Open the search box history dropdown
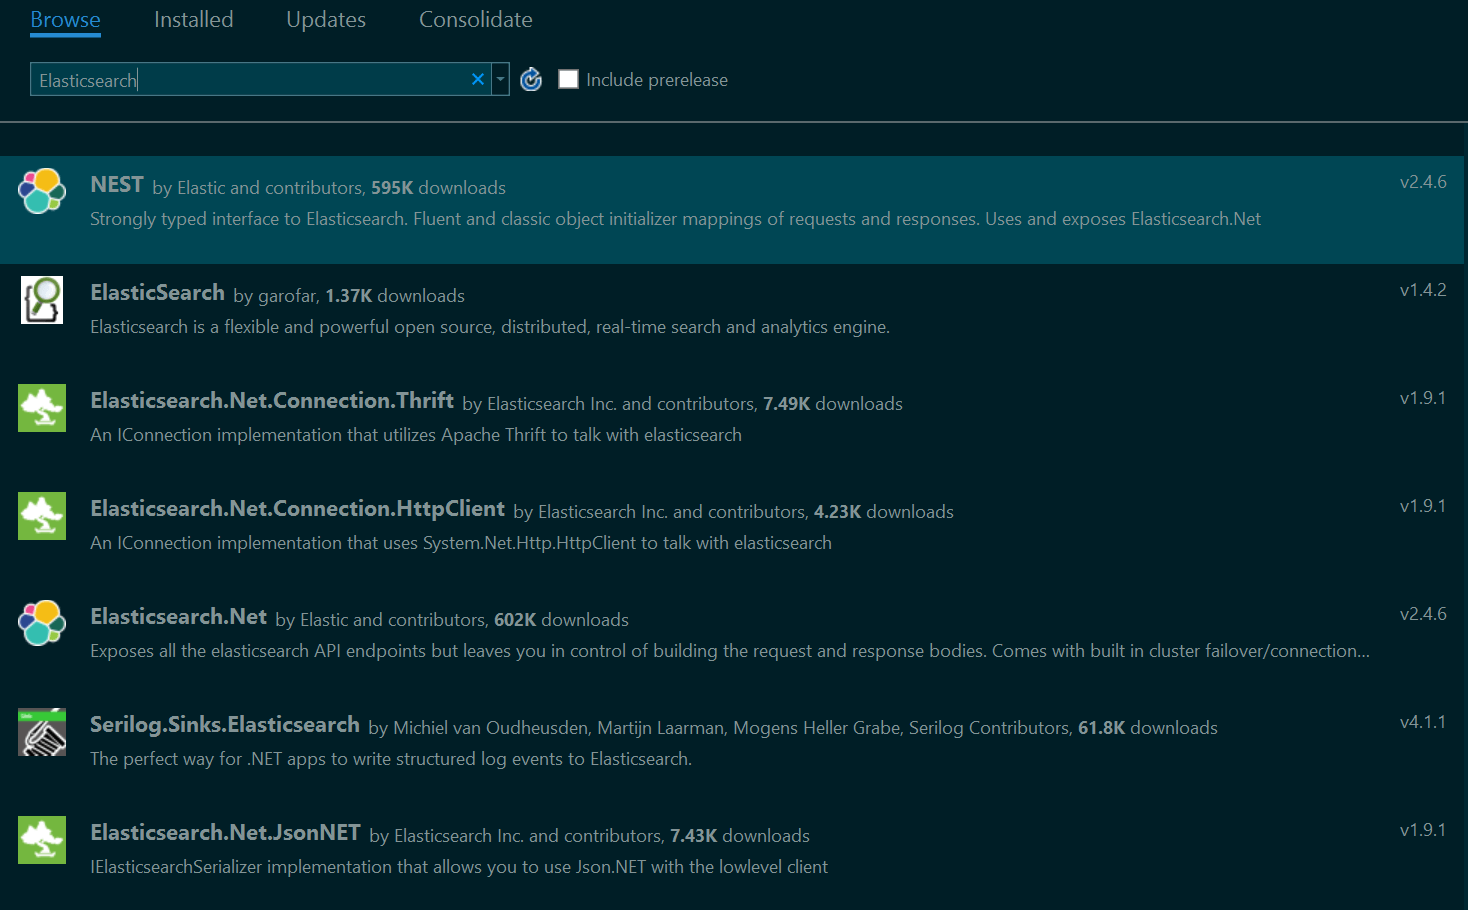Screen dimensions: 1468x910 (x=500, y=79)
